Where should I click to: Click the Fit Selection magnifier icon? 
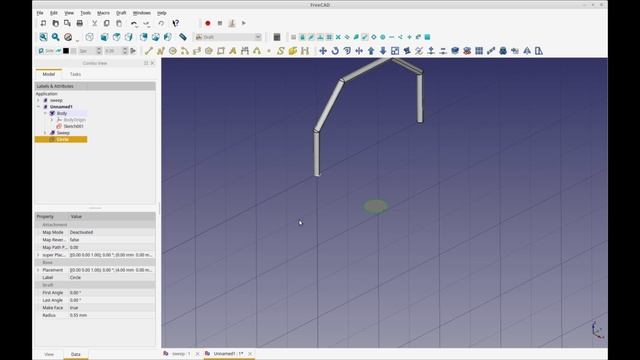click(x=56, y=37)
